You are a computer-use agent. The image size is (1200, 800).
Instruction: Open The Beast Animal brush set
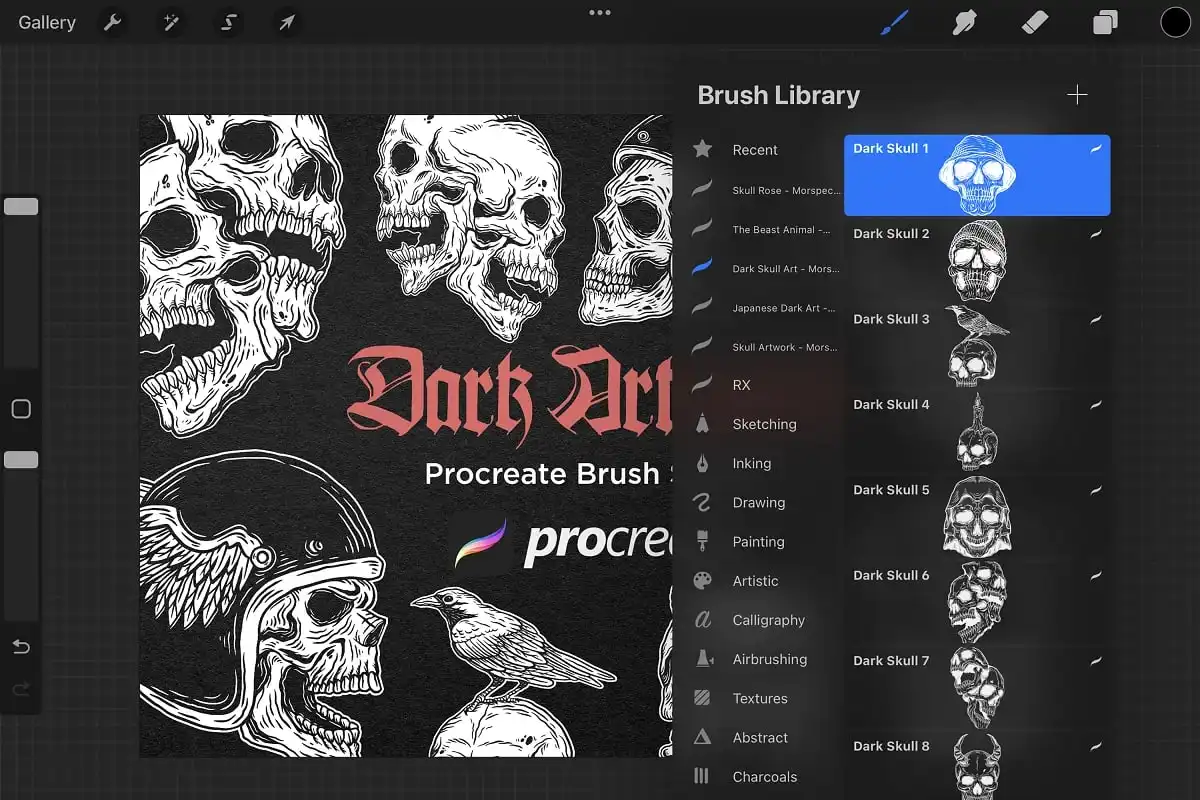tap(766, 229)
